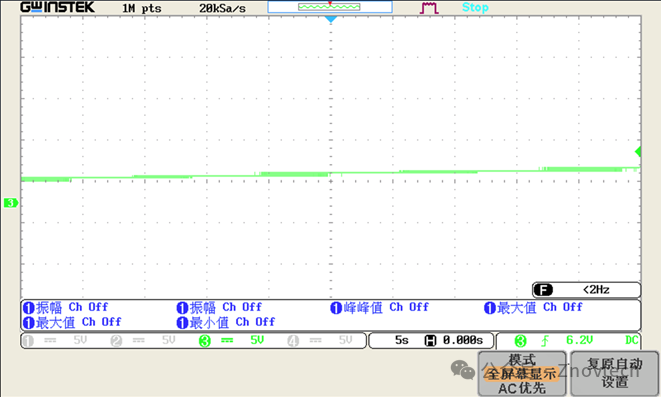
Task: Toggle channel 1 5V indicator
Action: (55, 341)
